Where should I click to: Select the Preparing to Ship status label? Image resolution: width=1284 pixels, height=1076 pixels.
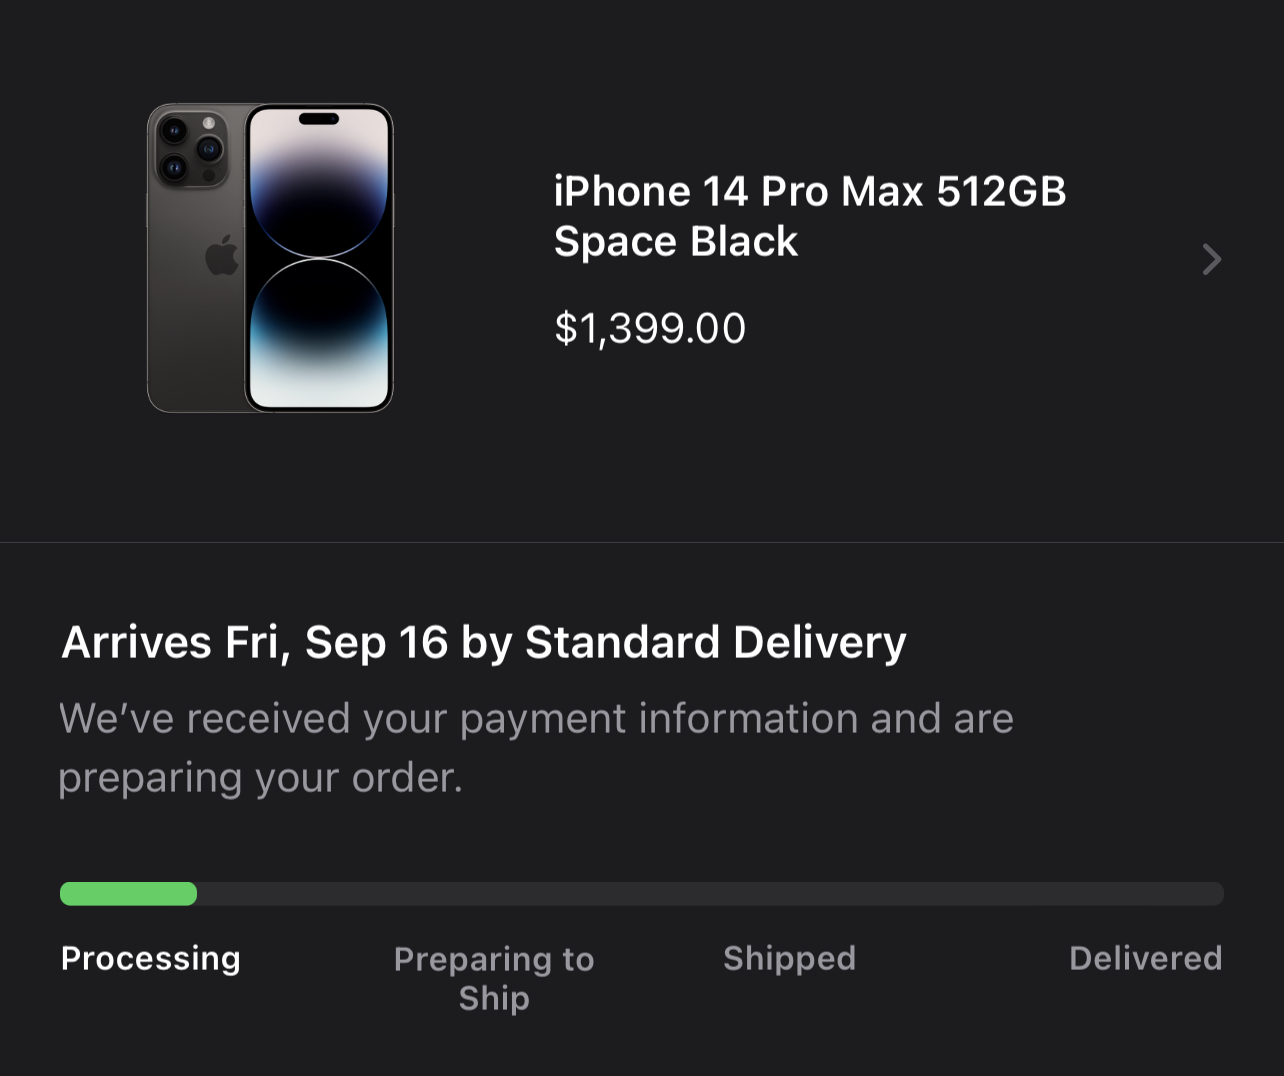(x=494, y=978)
